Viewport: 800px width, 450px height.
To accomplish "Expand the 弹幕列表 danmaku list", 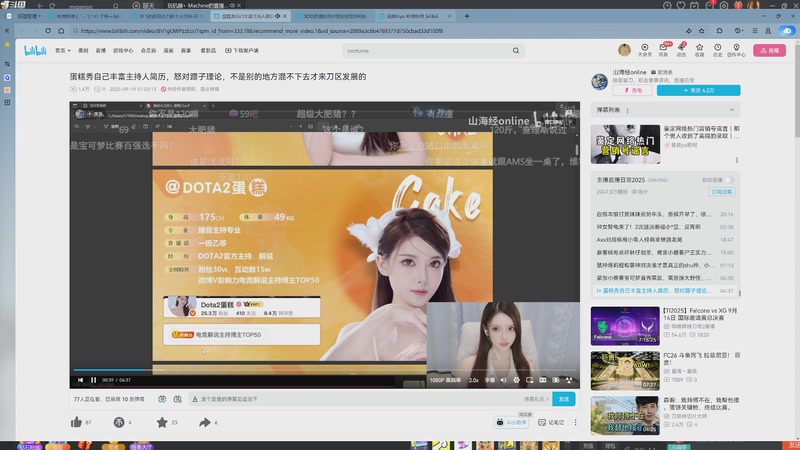I will pos(732,110).
